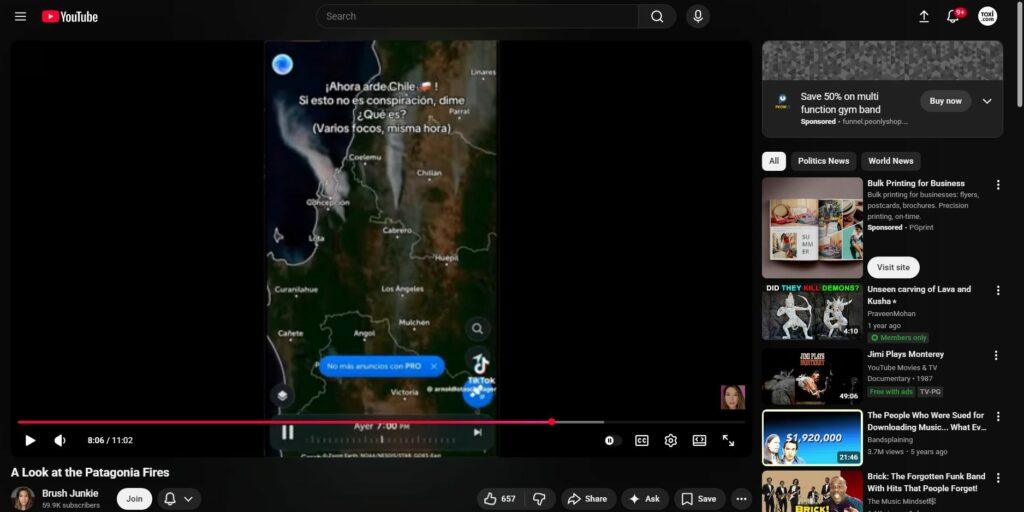
Task: Expand the sponsored ad chevron
Action: click(x=987, y=101)
